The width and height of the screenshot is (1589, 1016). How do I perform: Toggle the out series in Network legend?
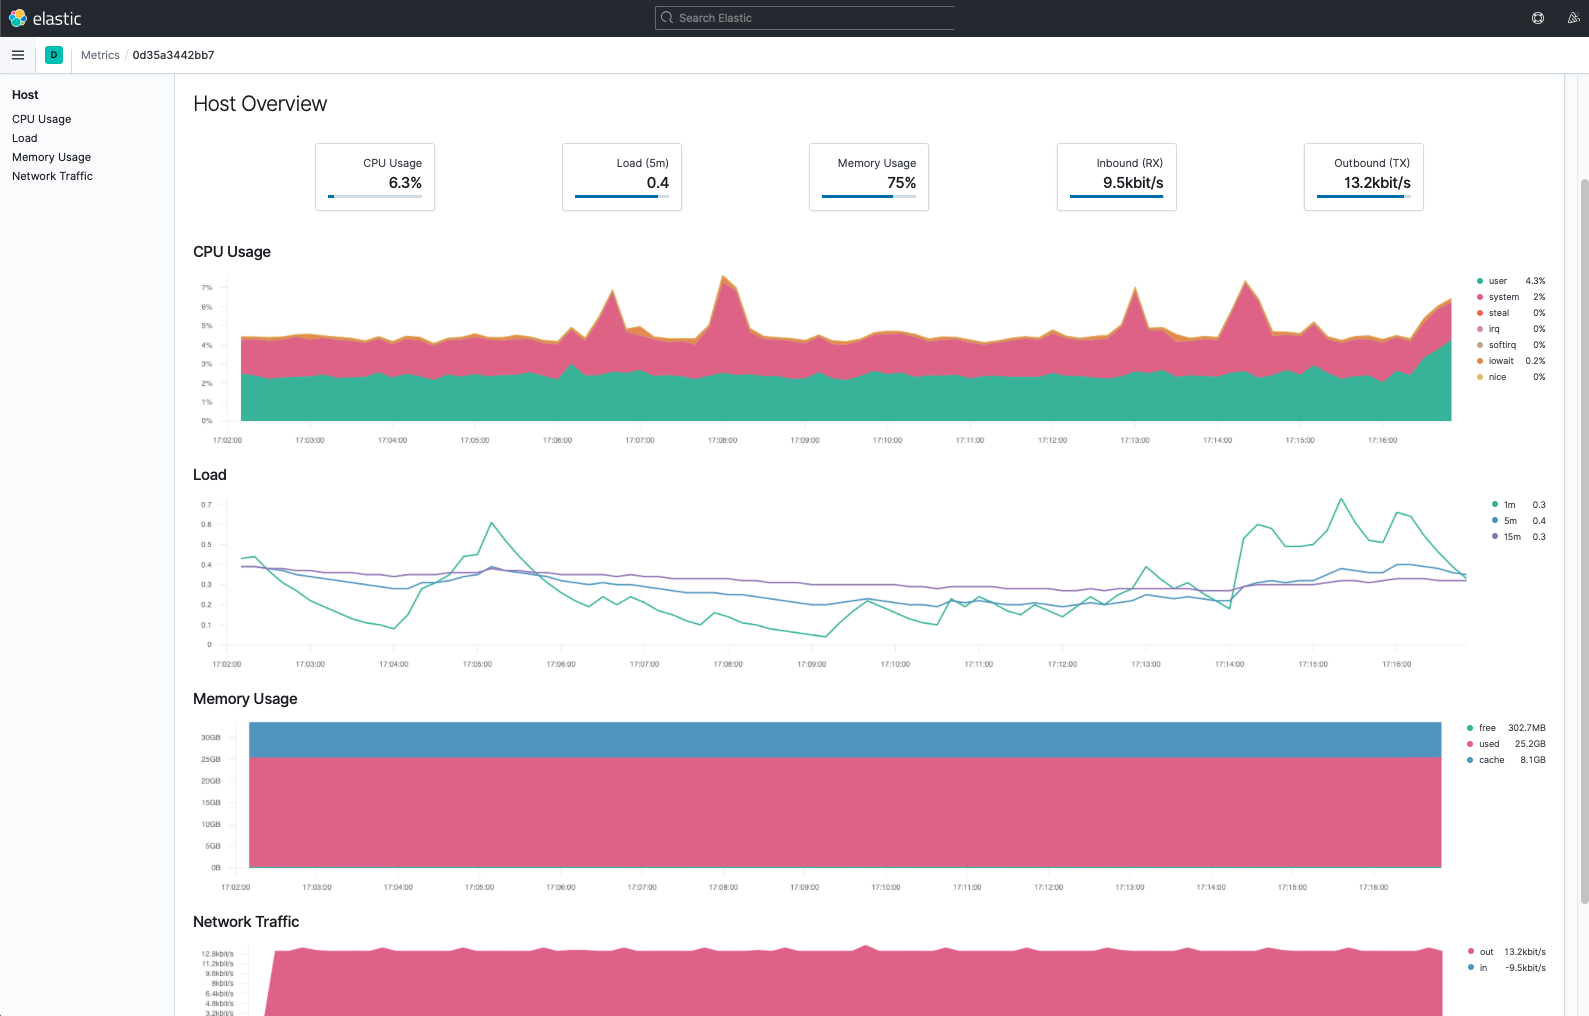[x=1486, y=952]
